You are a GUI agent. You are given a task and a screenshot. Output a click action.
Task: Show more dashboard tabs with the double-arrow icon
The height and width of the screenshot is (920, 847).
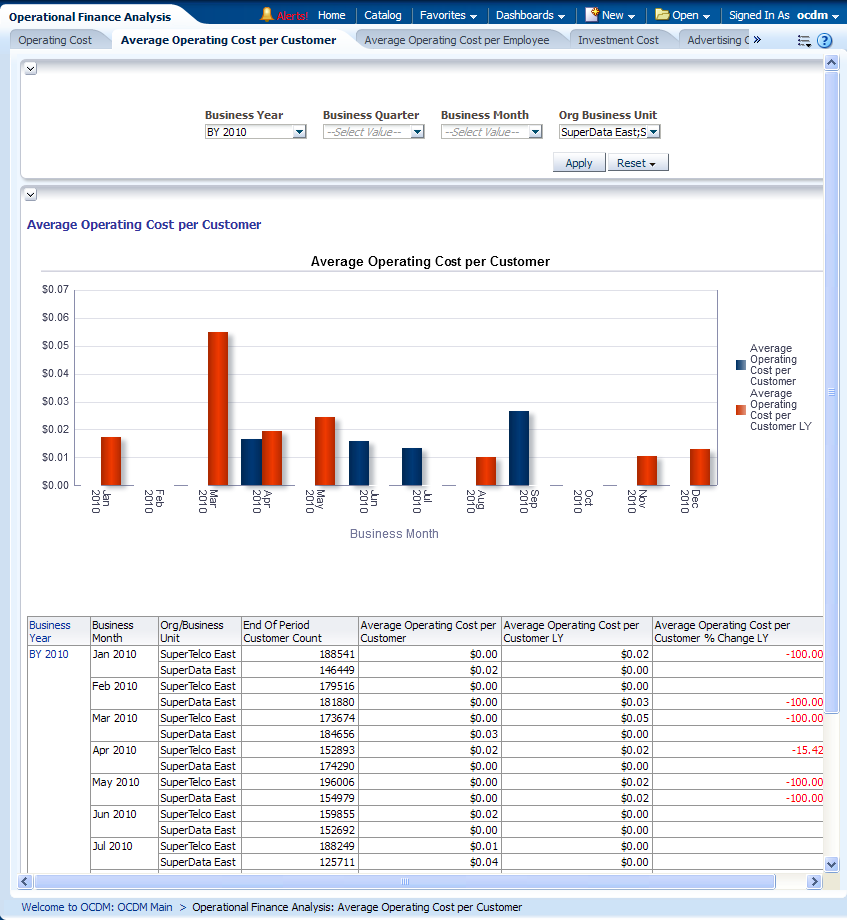click(757, 40)
